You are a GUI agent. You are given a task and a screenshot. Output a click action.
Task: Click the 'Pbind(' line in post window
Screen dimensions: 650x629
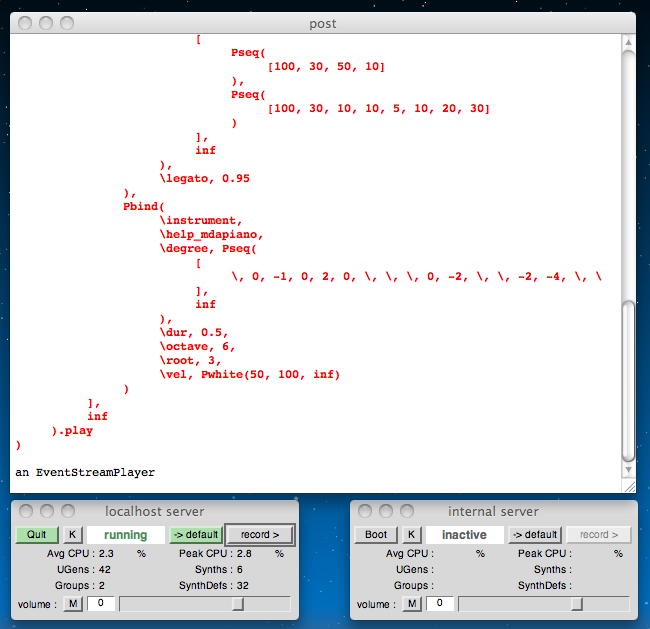[144, 206]
